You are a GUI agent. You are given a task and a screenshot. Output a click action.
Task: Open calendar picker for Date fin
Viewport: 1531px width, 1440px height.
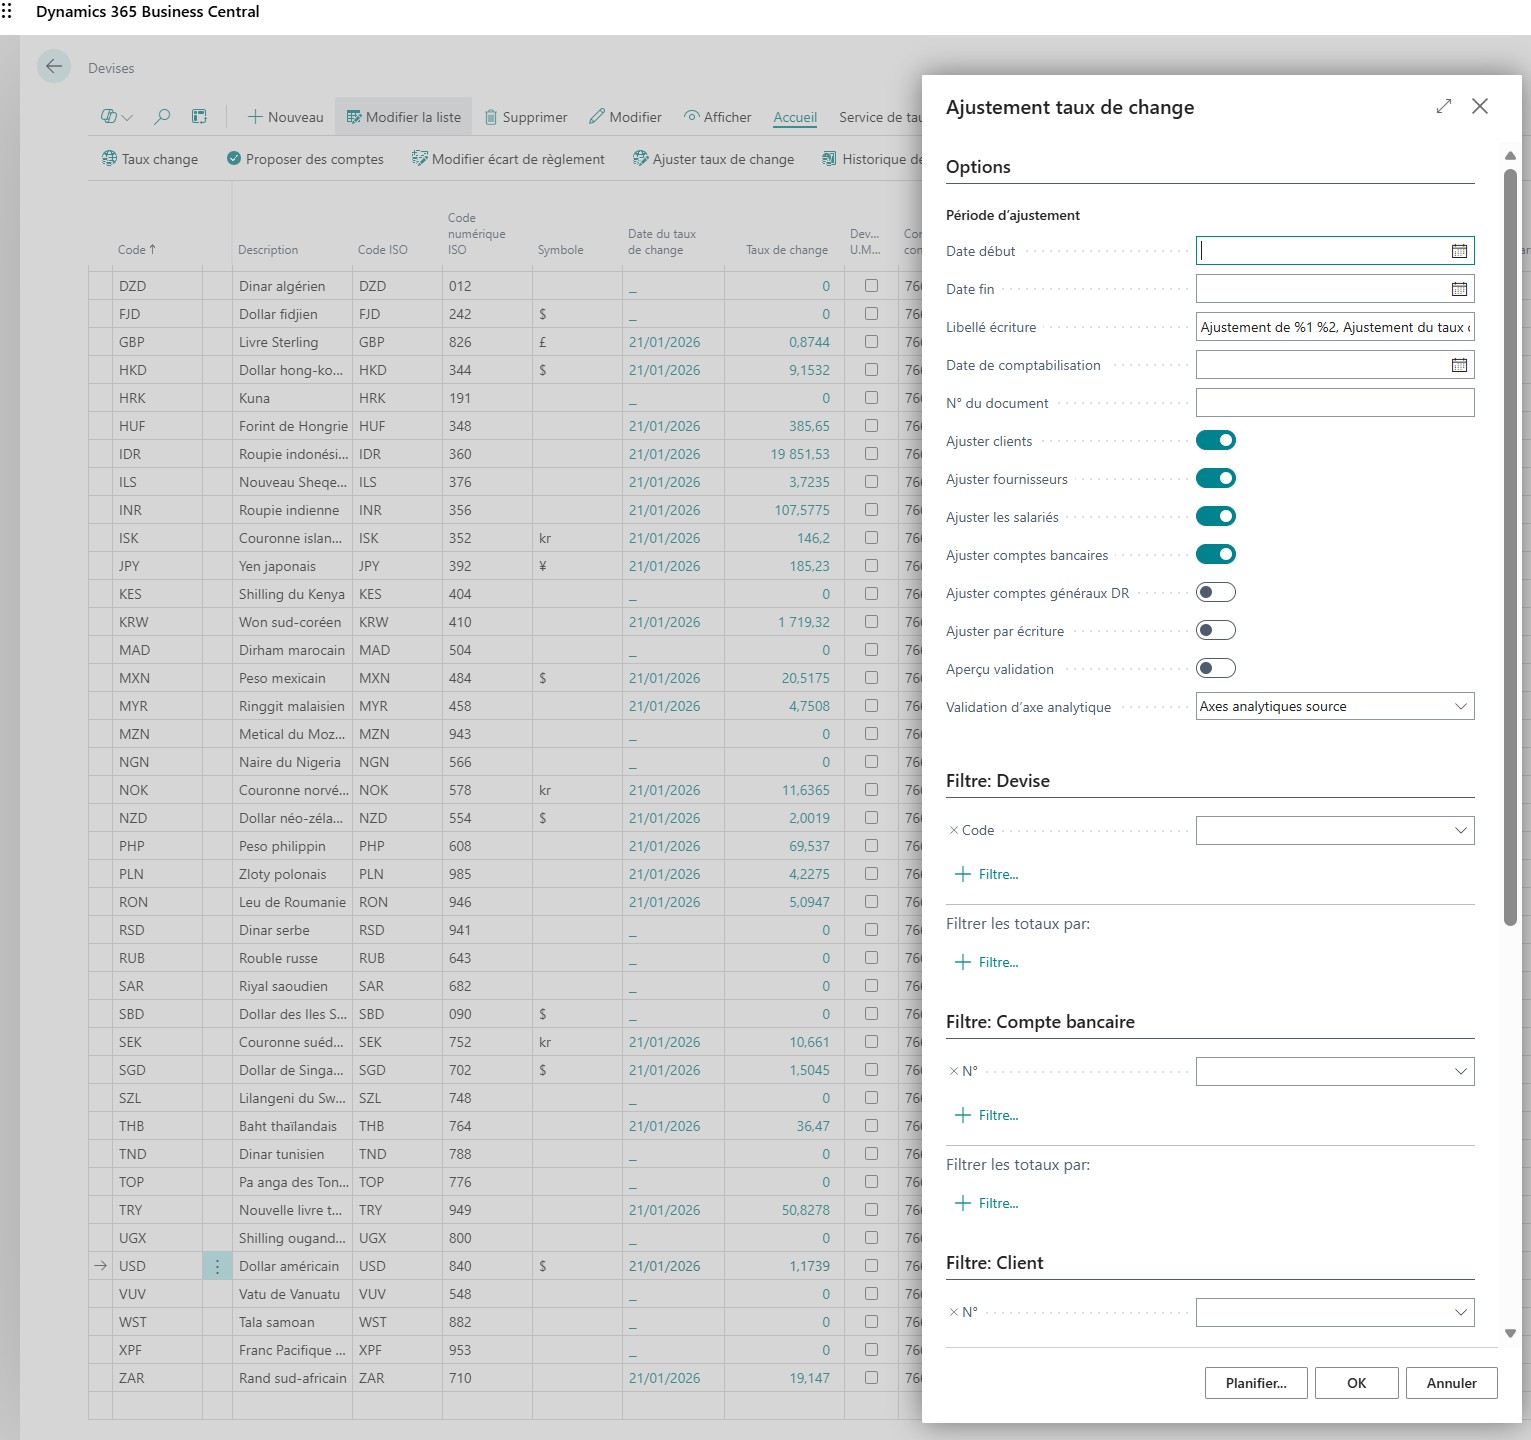coord(1459,289)
